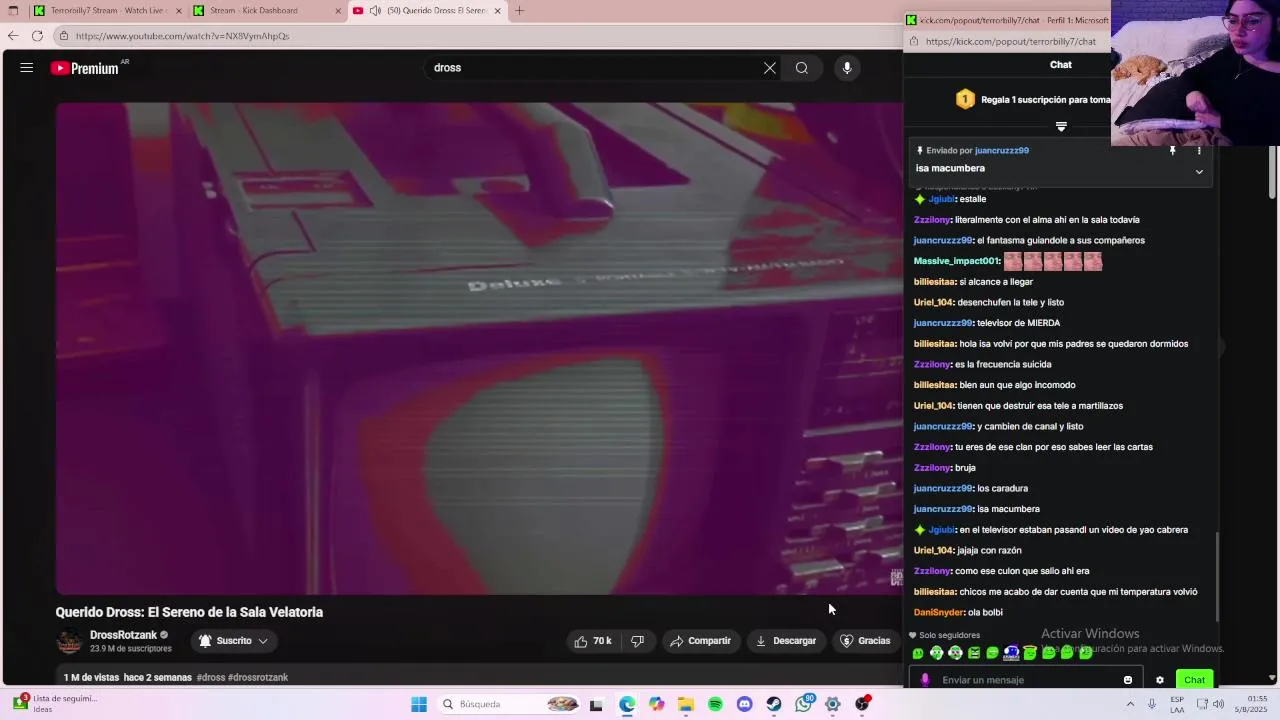Open DaniSnyder username in chat
Image resolution: width=1280 pixels, height=720 pixels.
939,612
